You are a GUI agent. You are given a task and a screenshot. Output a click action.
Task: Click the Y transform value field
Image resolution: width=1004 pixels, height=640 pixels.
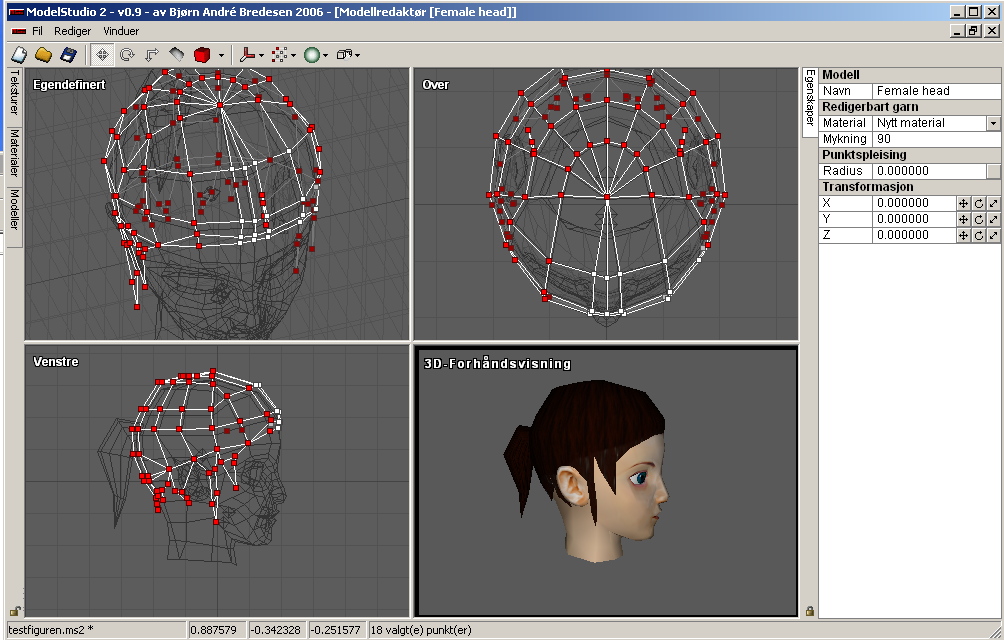tap(914, 219)
